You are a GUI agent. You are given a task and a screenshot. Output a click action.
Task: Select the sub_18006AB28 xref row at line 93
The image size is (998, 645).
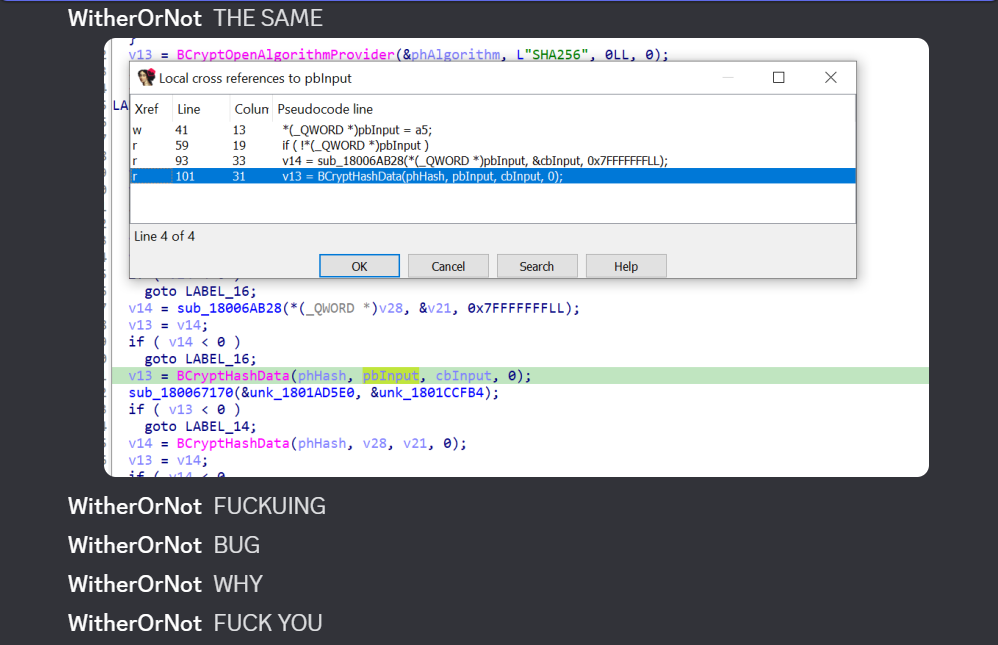click(x=475, y=160)
